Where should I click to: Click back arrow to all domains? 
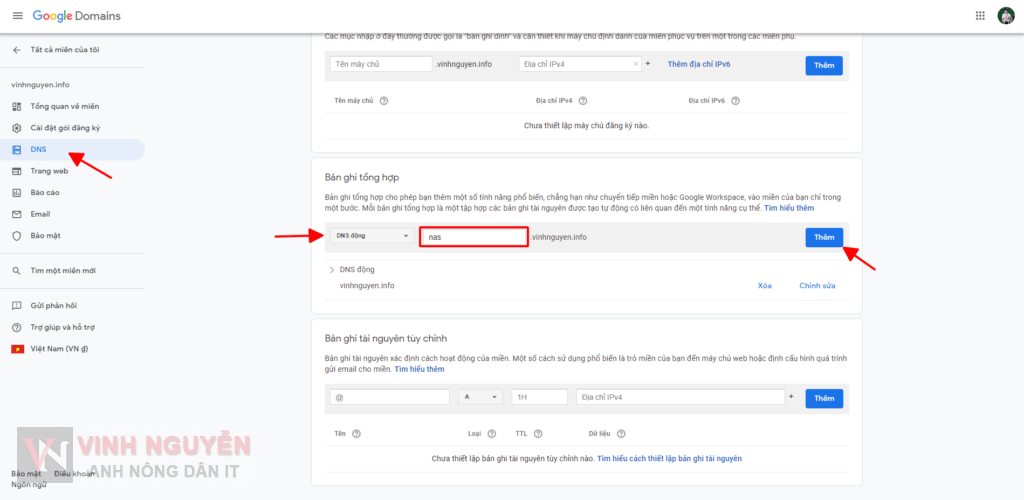(16, 49)
